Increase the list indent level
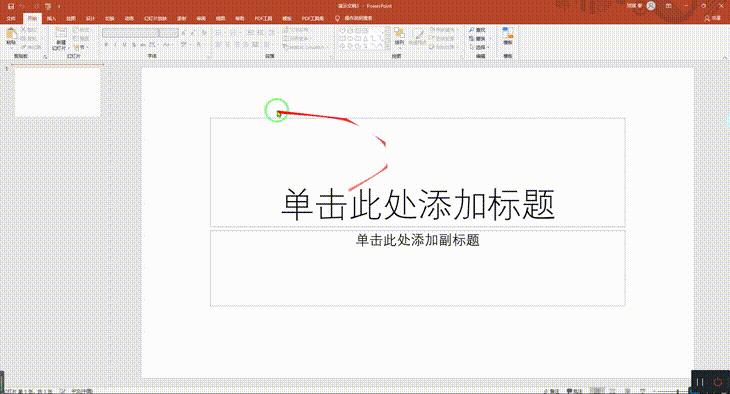The width and height of the screenshot is (730, 394). pyautogui.click(x=260, y=33)
